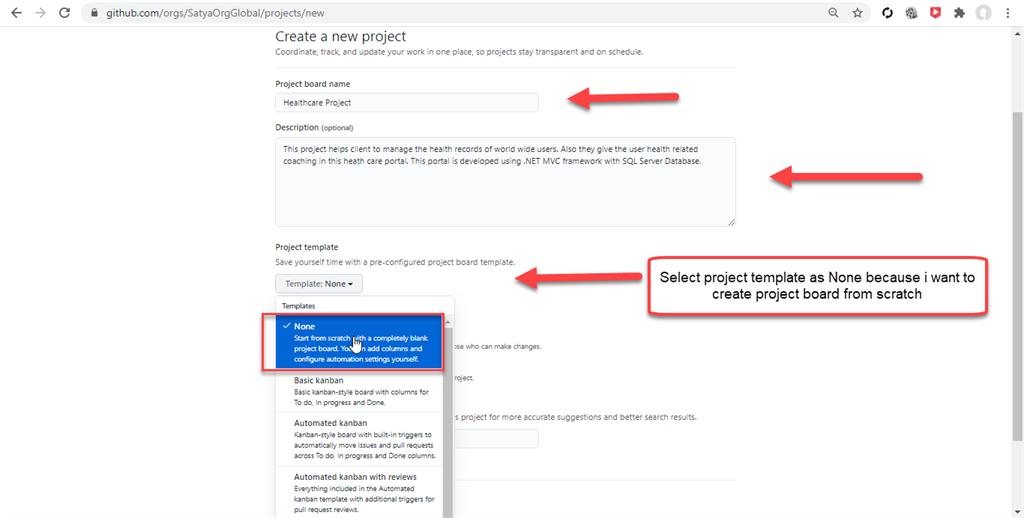Bookmark this page with the star icon
1024x518 pixels.
[x=858, y=13]
